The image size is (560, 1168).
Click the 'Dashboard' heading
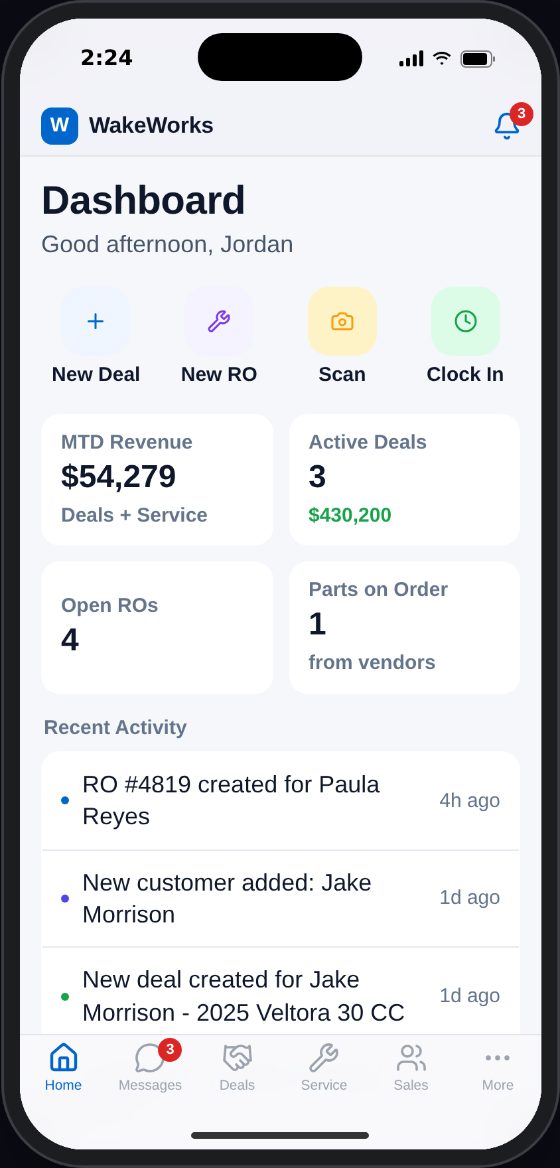click(x=143, y=200)
